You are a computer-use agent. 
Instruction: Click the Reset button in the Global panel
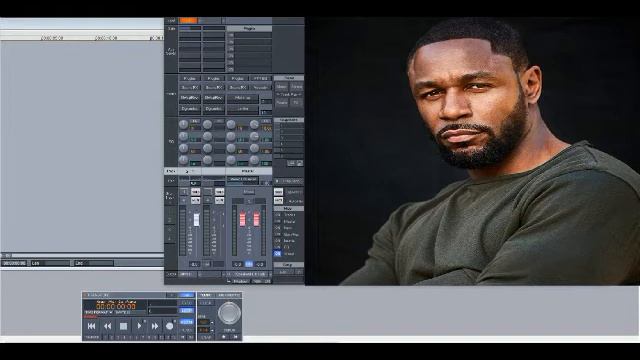coord(281,103)
